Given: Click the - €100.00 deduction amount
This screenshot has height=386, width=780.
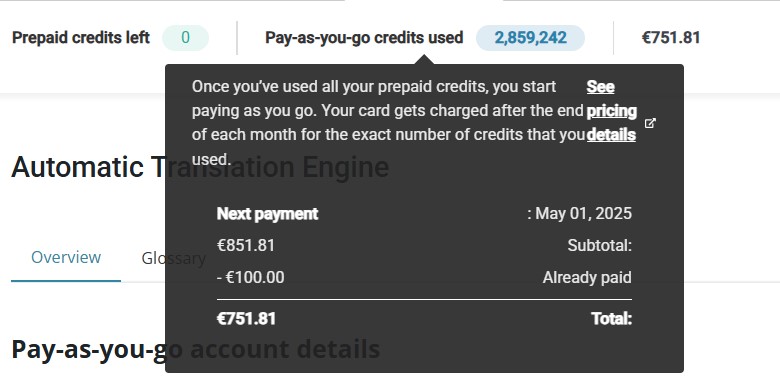Looking at the screenshot, I should [251, 278].
